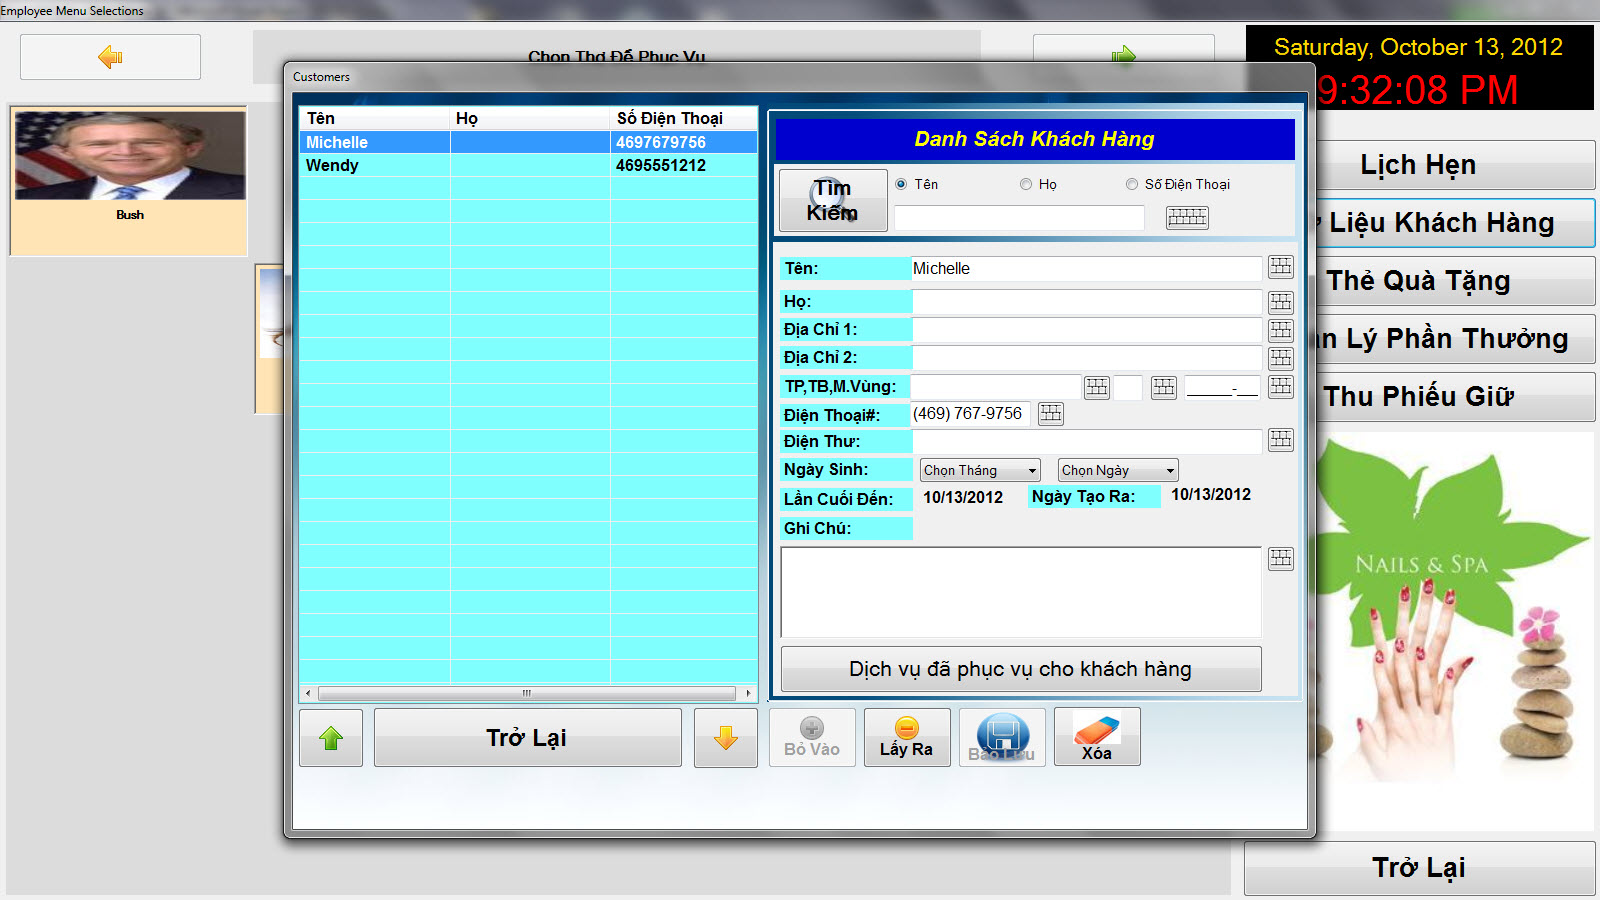Screen dimensions: 1600x900
Task: Click the yellow down arrow button
Action: point(725,738)
